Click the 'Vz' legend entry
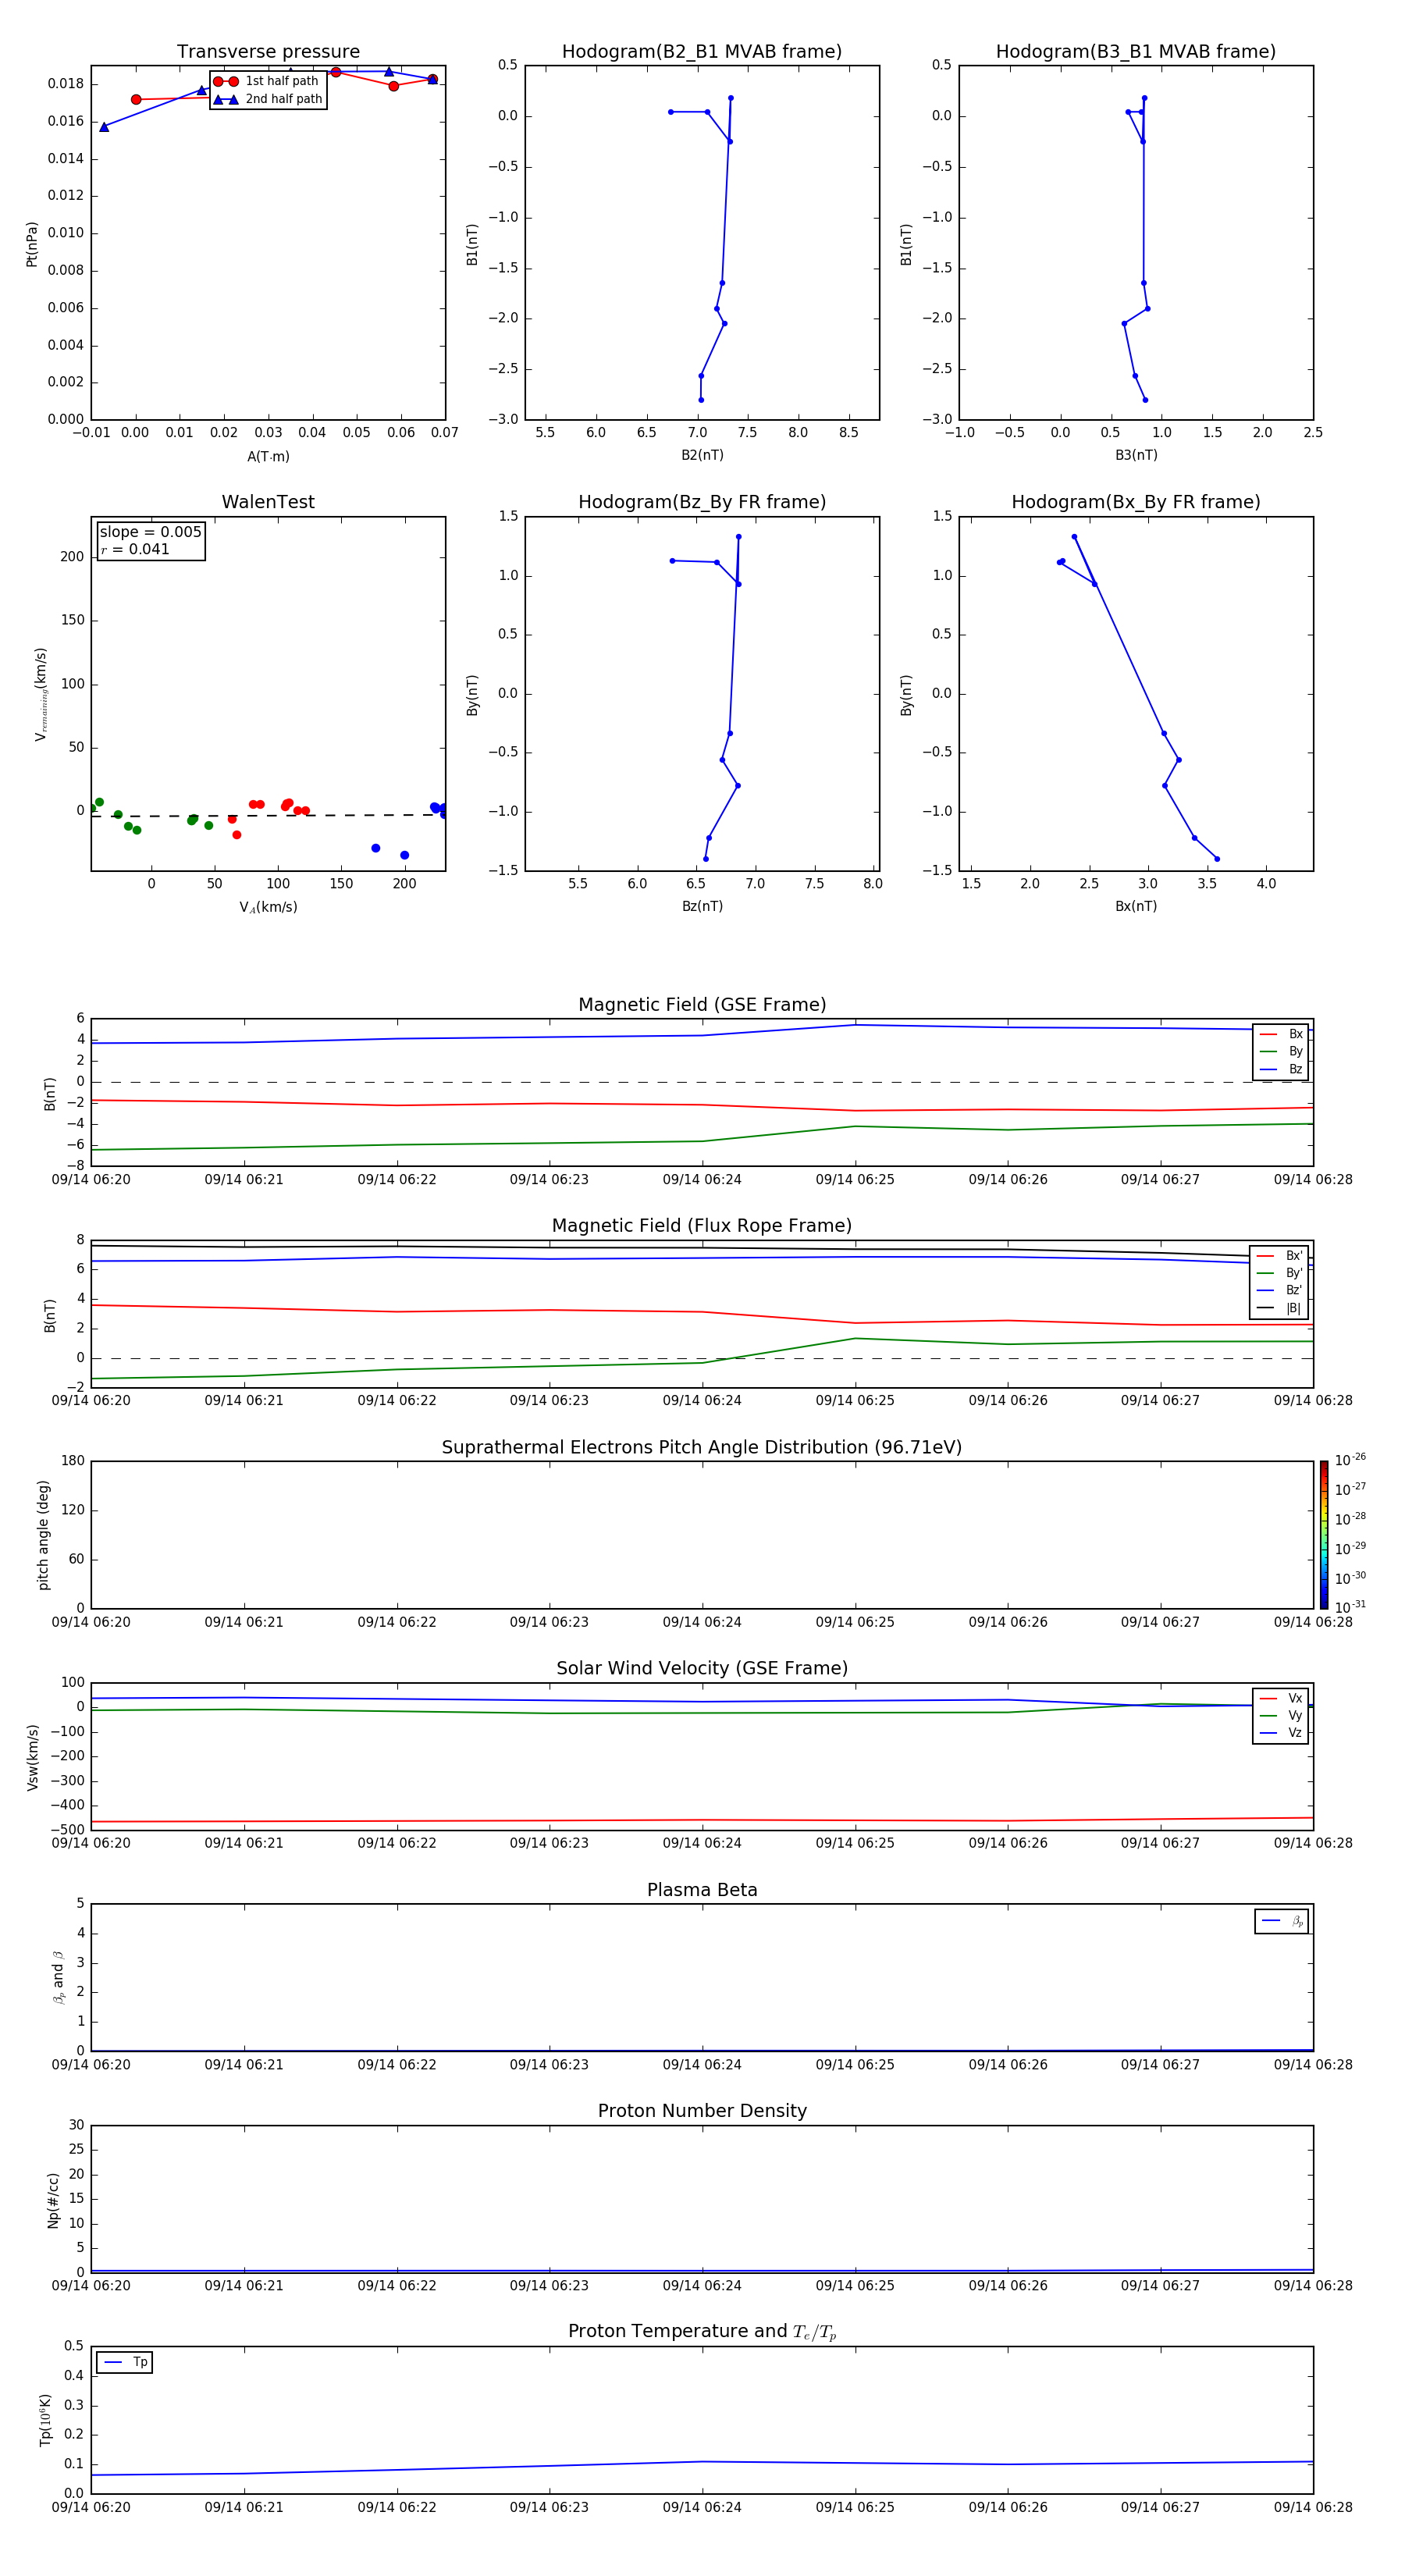Viewport: 1405px width, 2576px height. tap(1281, 1733)
